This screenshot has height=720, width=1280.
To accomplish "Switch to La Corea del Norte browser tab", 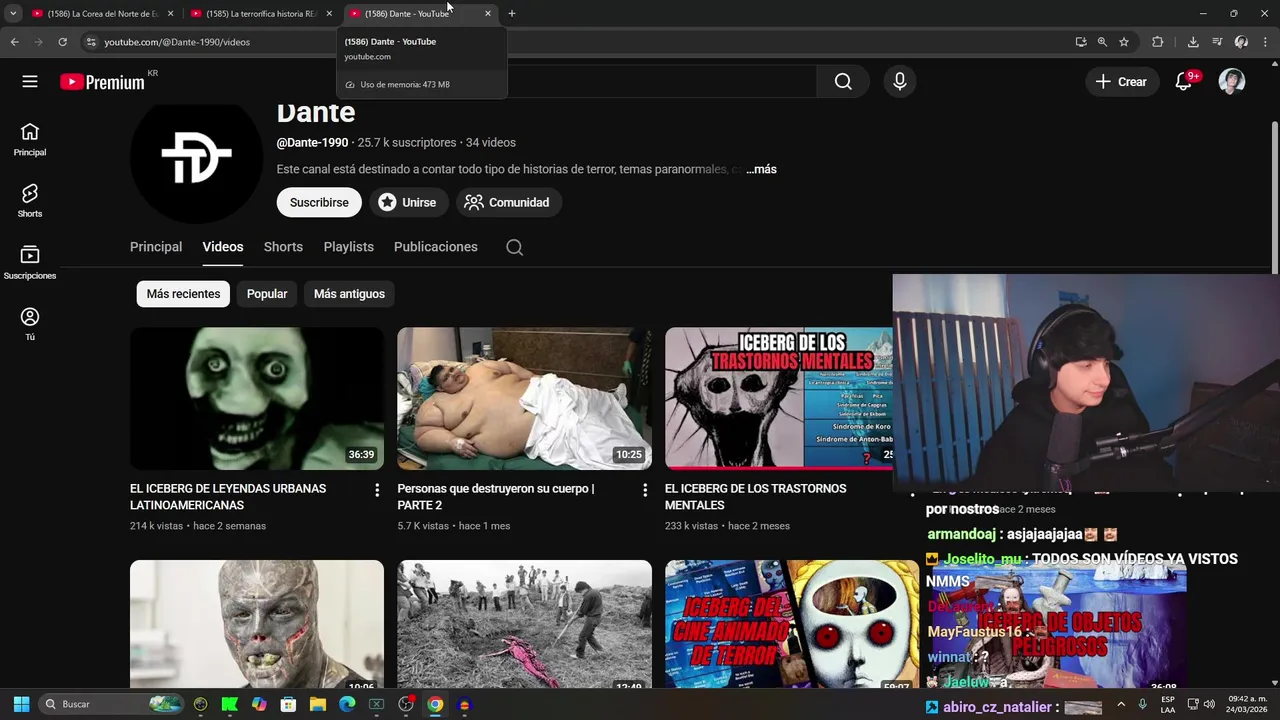I will click(100, 13).
